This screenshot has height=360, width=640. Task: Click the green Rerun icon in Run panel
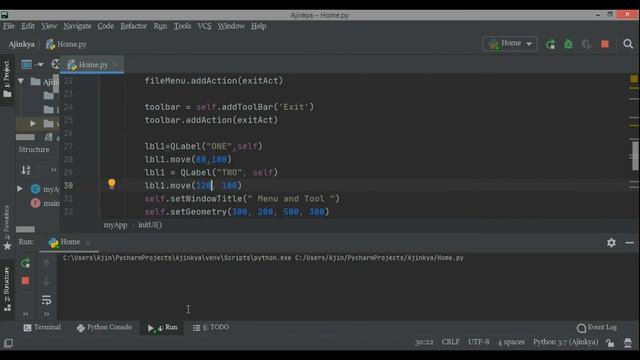(x=25, y=263)
